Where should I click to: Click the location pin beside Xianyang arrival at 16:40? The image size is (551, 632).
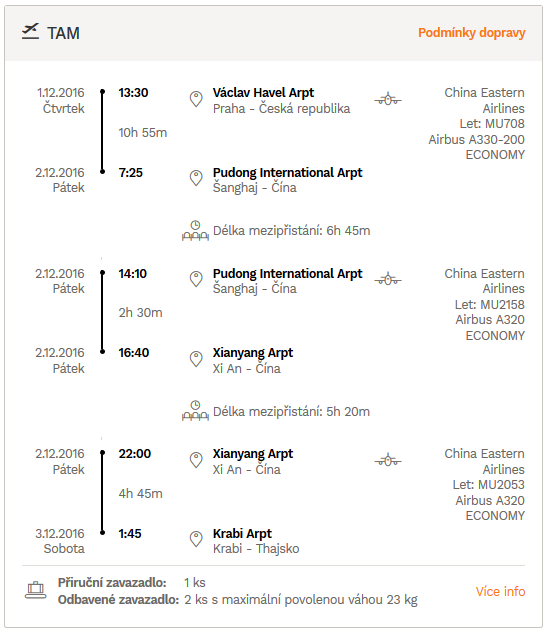(x=196, y=359)
